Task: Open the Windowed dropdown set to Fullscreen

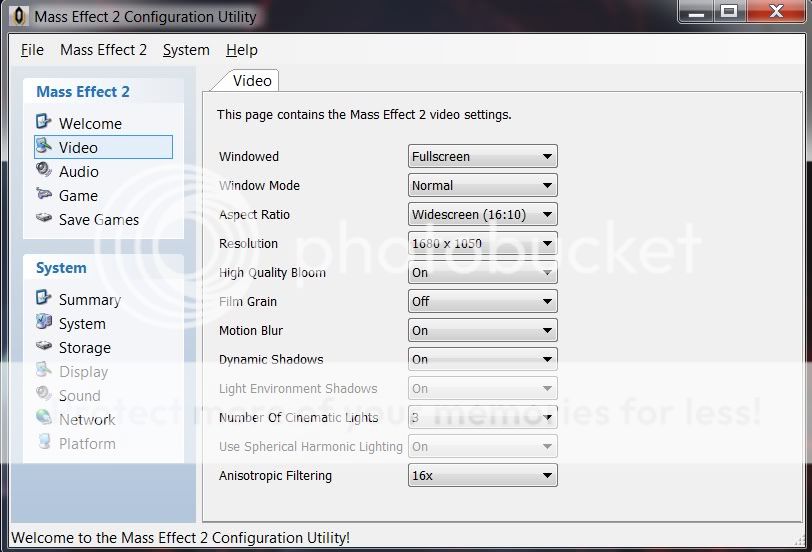Action: tap(483, 156)
